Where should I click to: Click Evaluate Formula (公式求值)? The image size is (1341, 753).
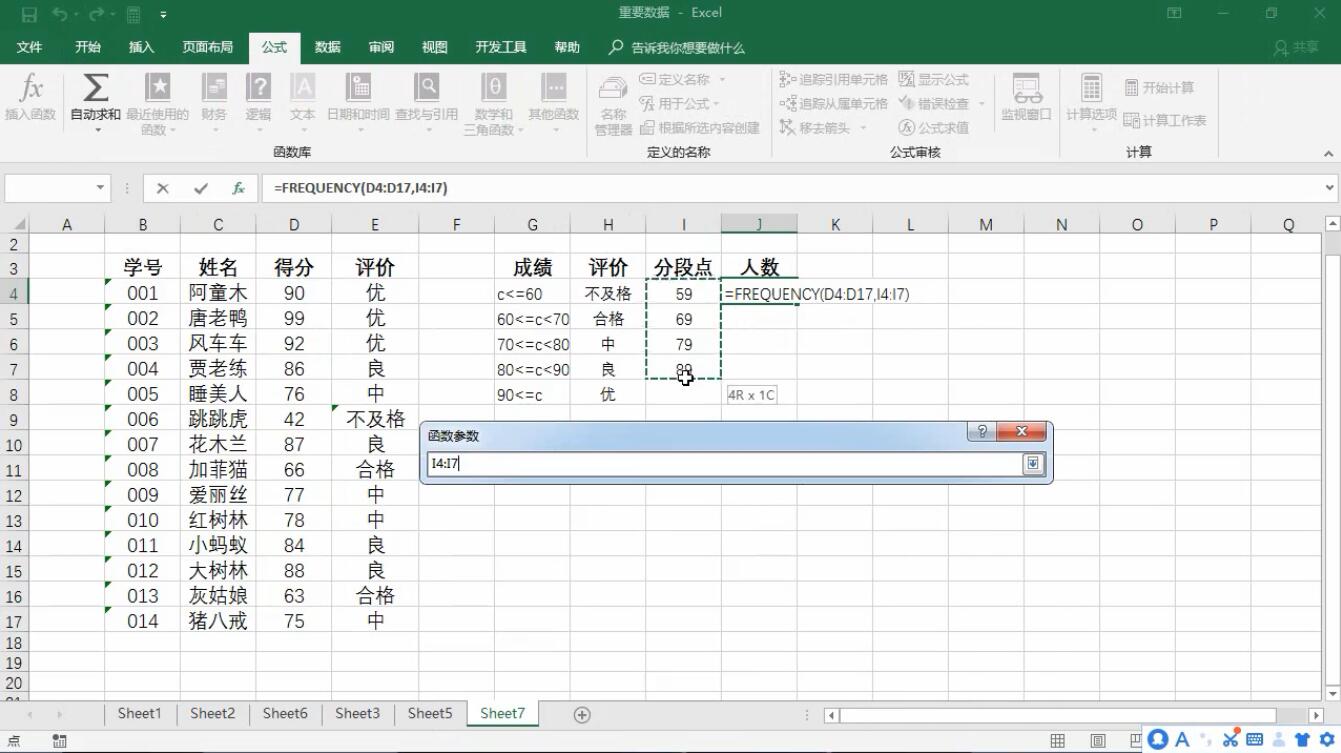coord(934,127)
